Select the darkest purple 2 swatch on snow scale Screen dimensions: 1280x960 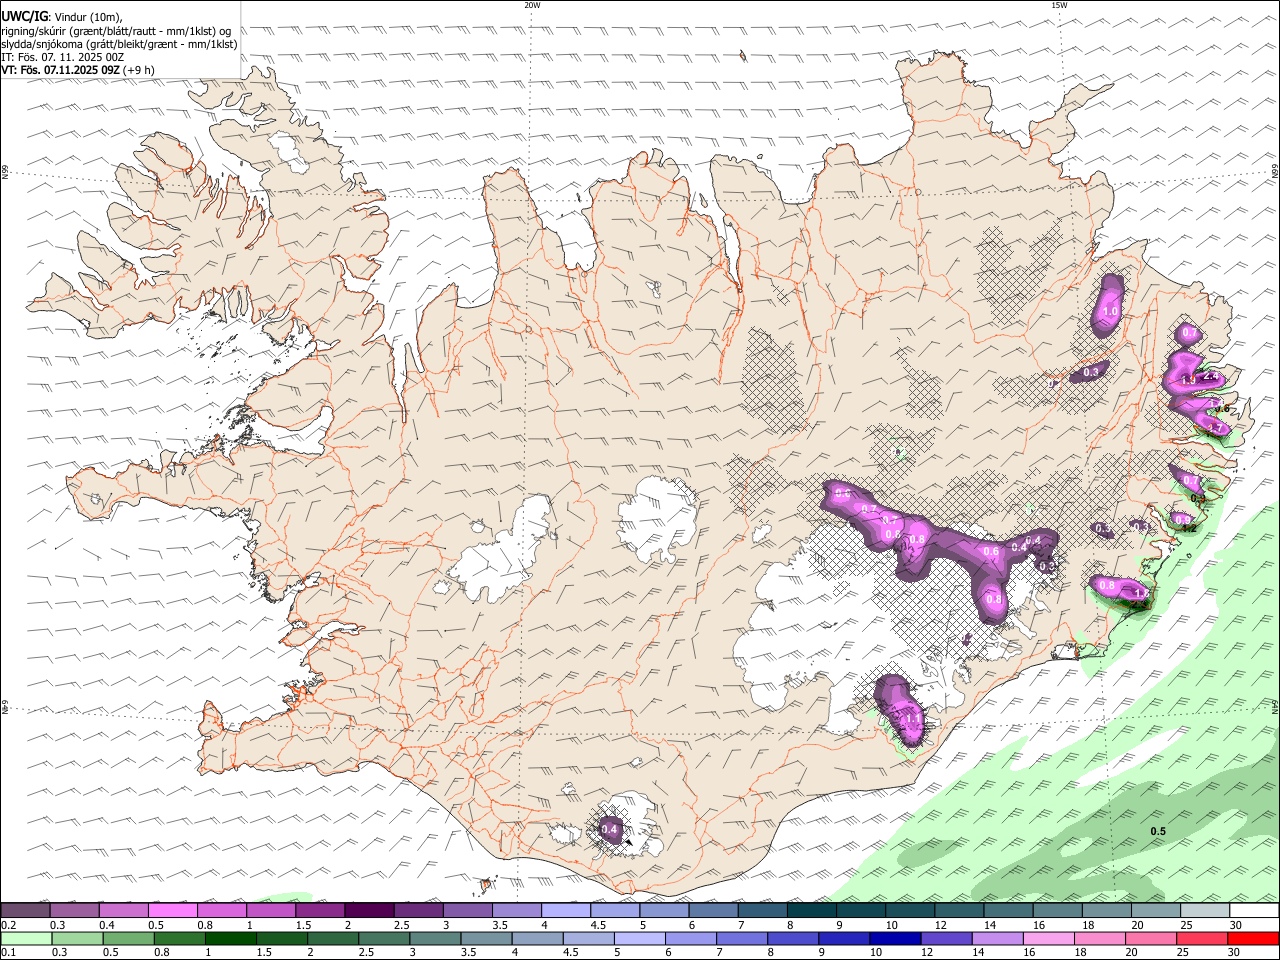369,910
